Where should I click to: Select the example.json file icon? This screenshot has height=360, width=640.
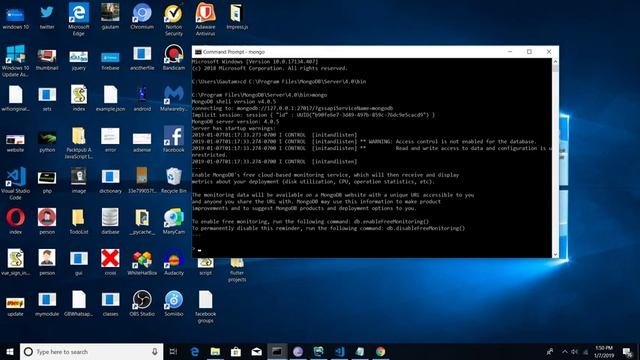[110, 99]
